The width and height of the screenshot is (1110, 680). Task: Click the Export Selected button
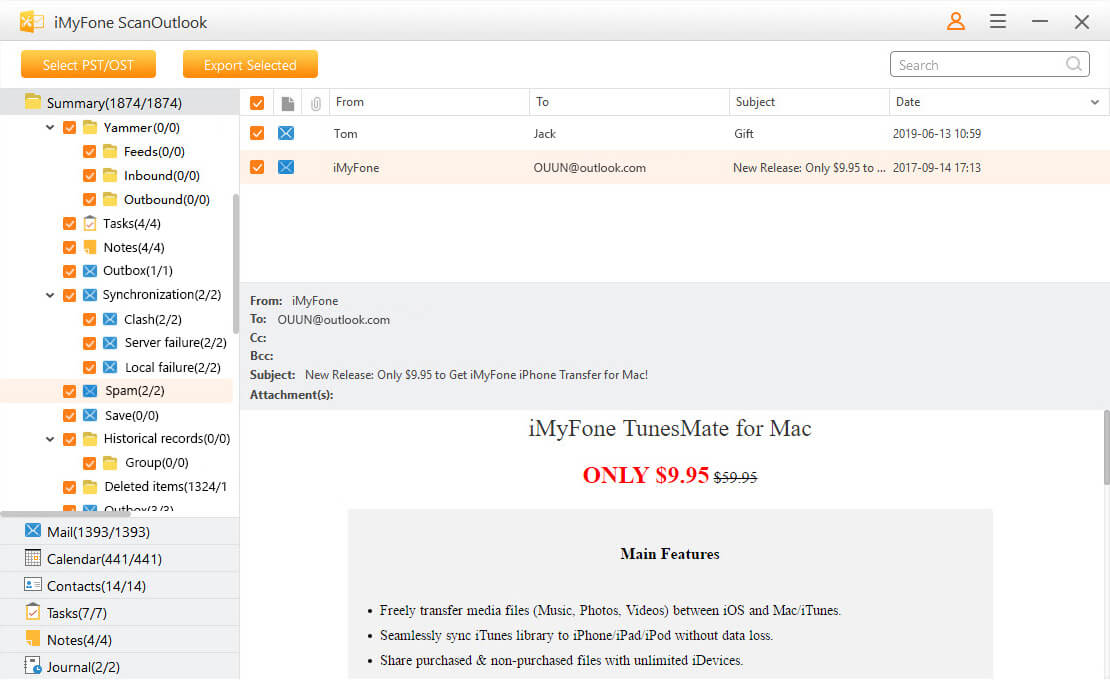pyautogui.click(x=250, y=63)
